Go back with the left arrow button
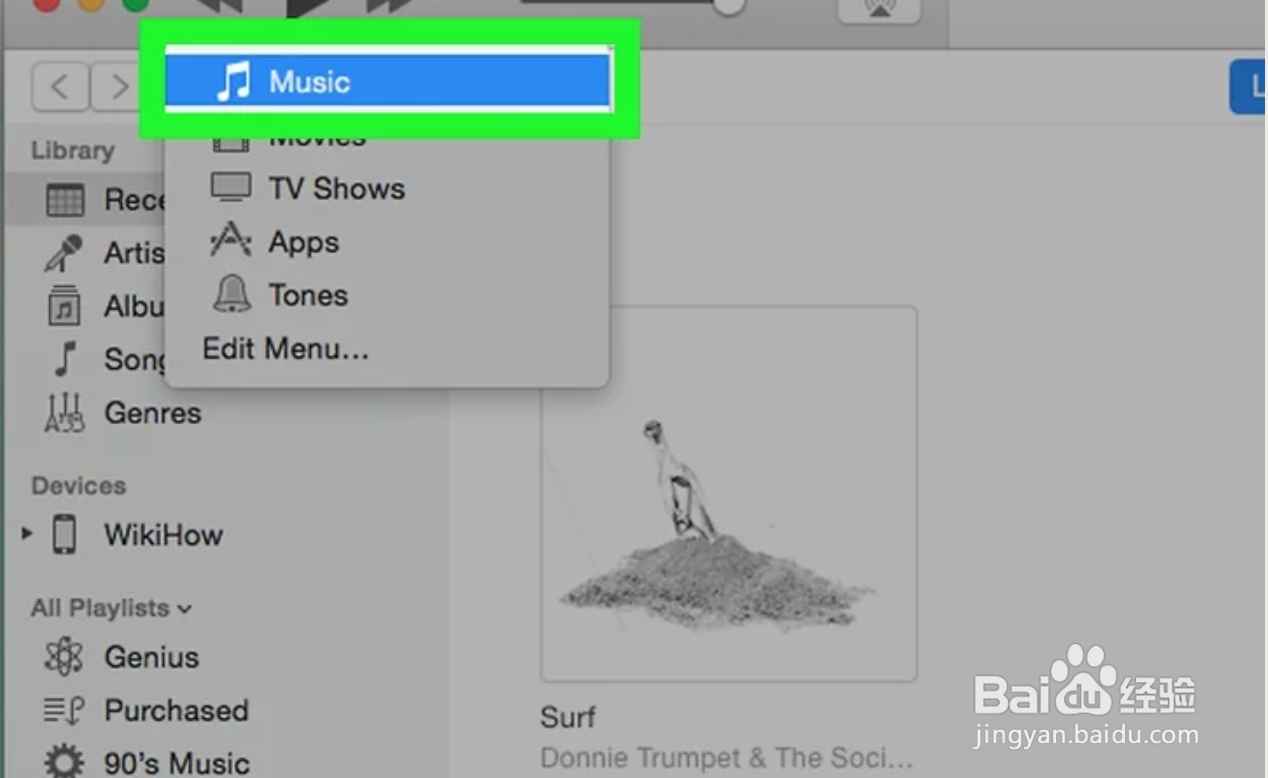This screenshot has height=778, width=1268. click(60, 87)
